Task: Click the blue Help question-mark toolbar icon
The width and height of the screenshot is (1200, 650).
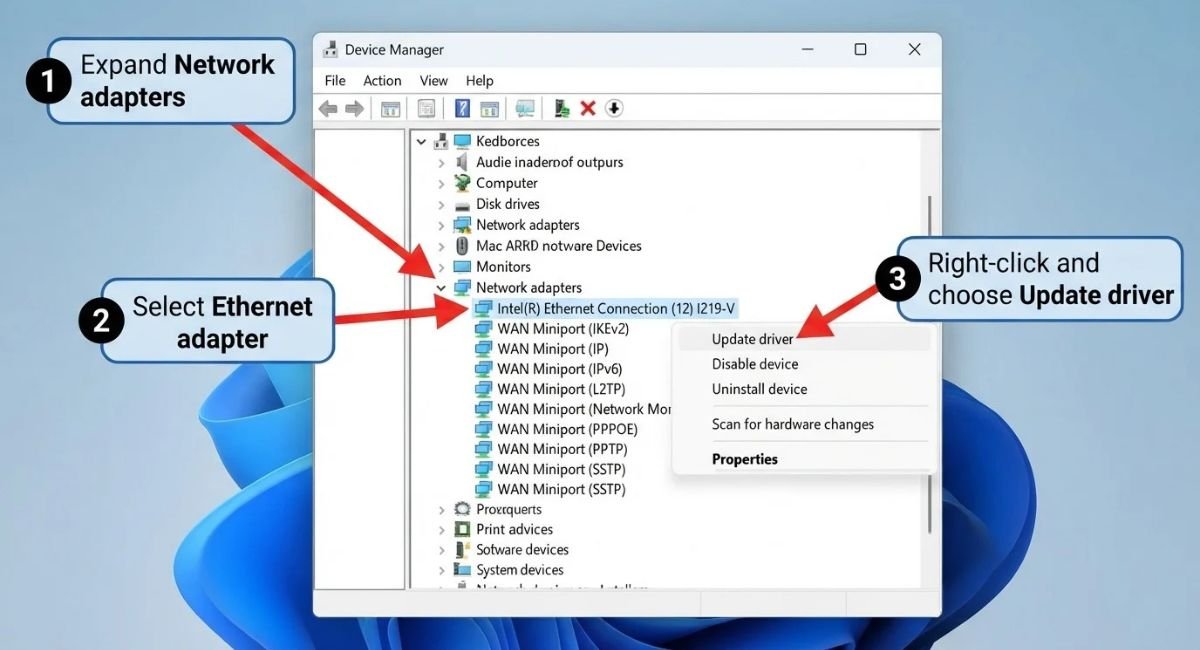Action: tap(462, 108)
